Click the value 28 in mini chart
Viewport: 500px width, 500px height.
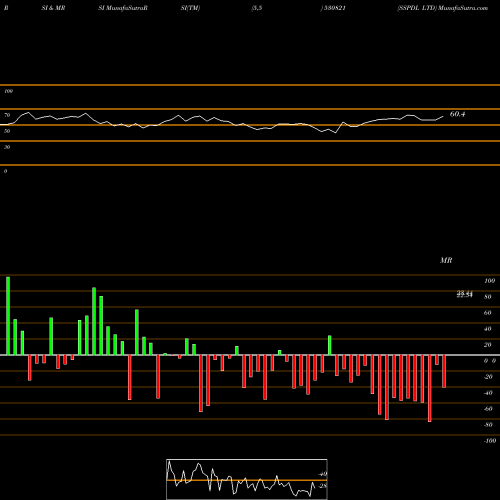click(323, 486)
